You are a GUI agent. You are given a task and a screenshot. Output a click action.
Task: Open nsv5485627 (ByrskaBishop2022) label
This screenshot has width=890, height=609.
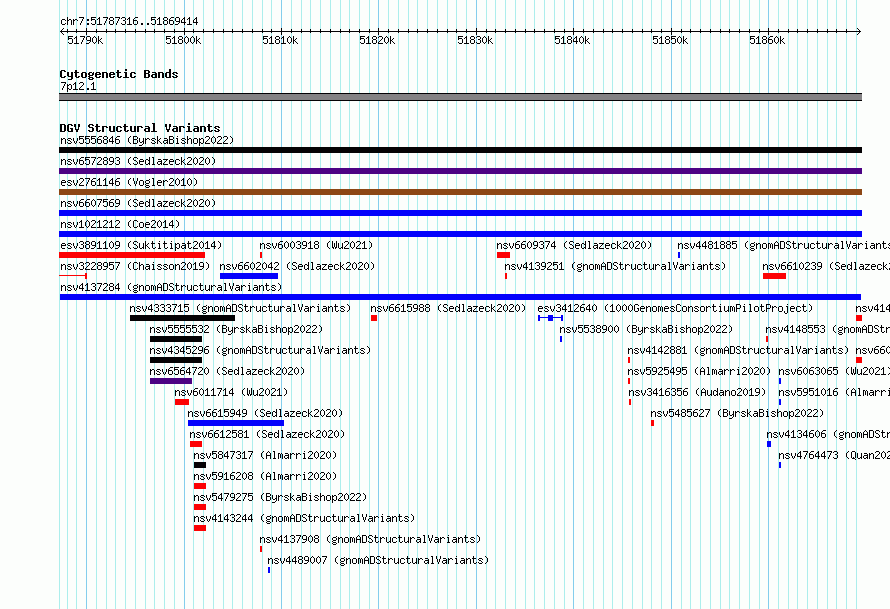pyautogui.click(x=737, y=413)
